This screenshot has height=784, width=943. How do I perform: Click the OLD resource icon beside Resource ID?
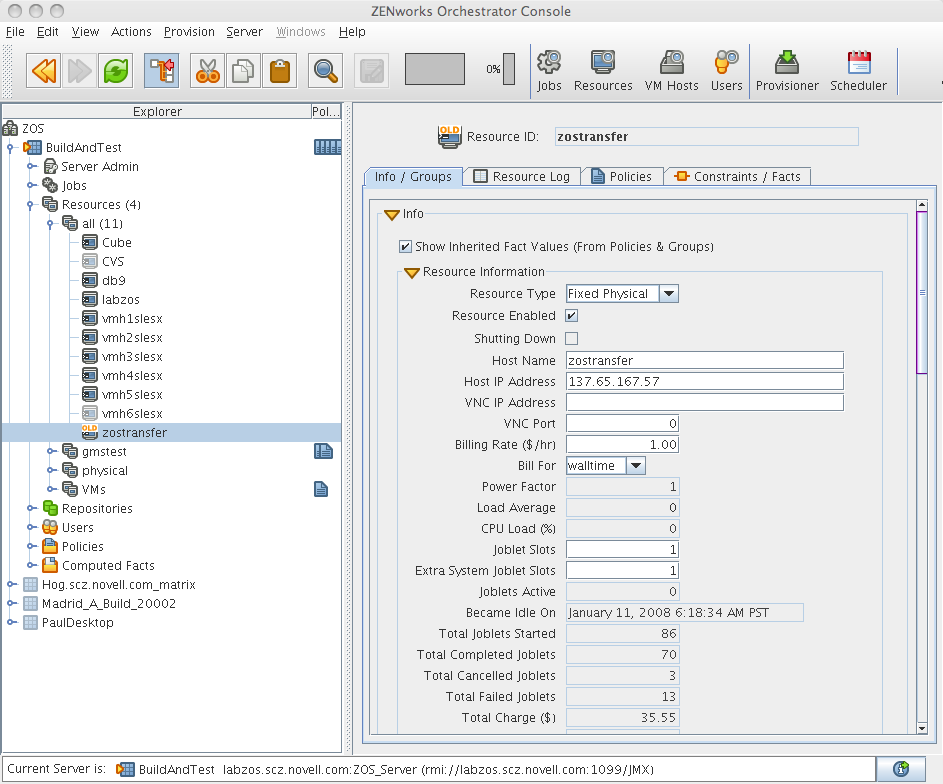click(449, 136)
